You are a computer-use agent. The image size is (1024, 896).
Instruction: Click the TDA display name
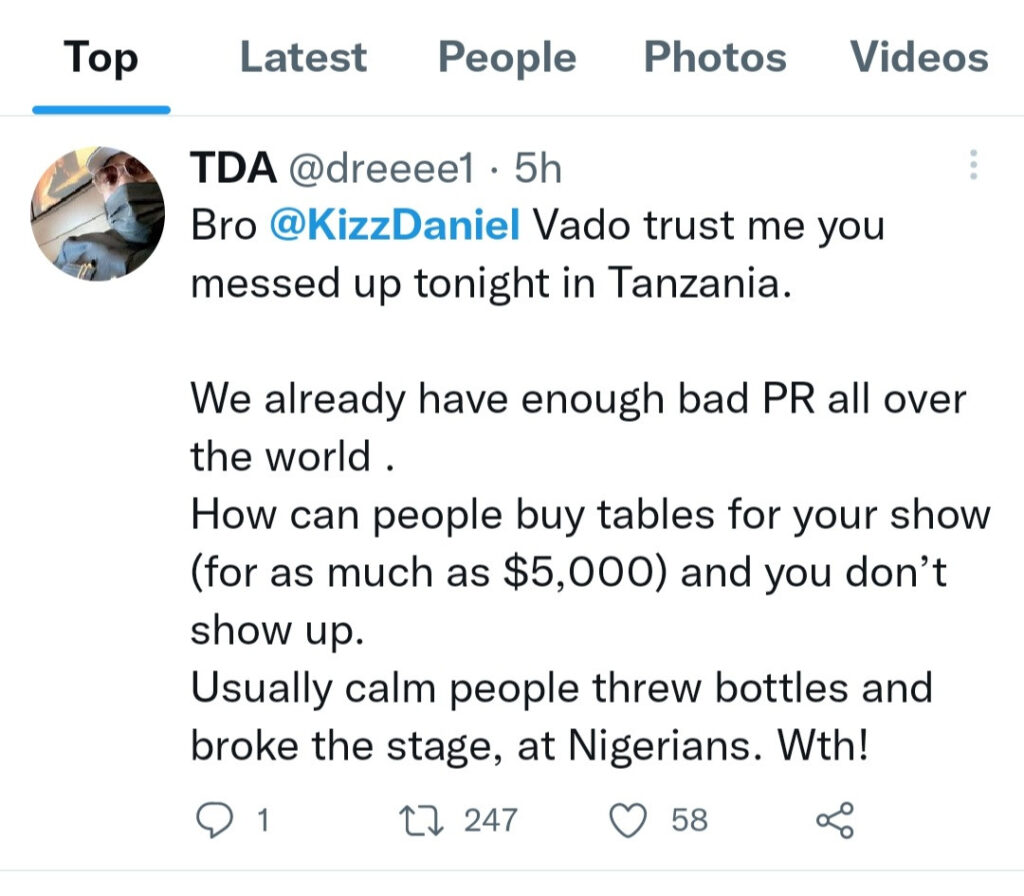(x=233, y=170)
